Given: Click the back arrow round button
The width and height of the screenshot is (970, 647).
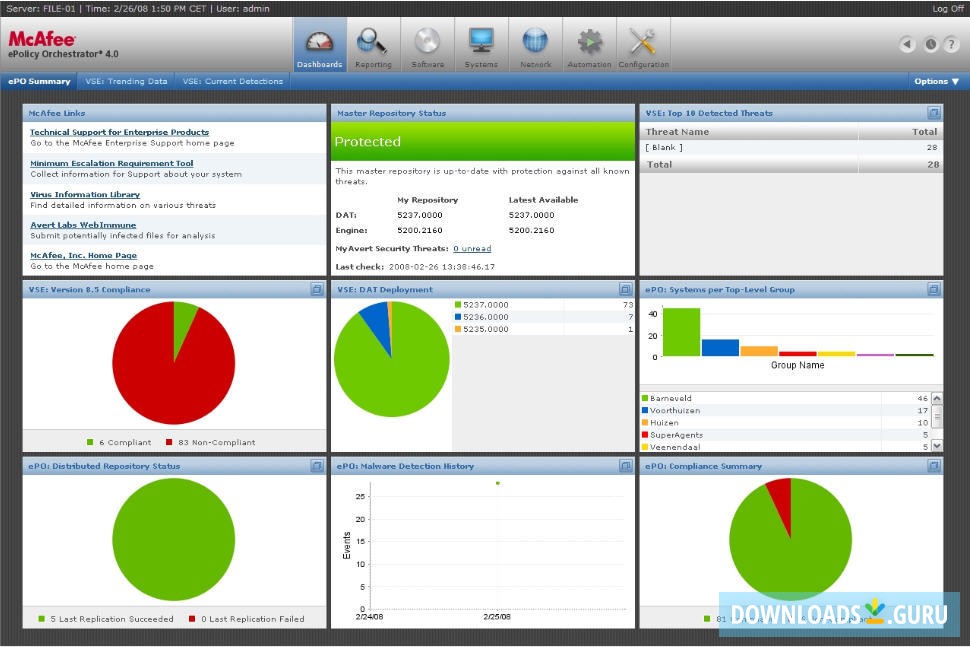Looking at the screenshot, I should pyautogui.click(x=908, y=44).
